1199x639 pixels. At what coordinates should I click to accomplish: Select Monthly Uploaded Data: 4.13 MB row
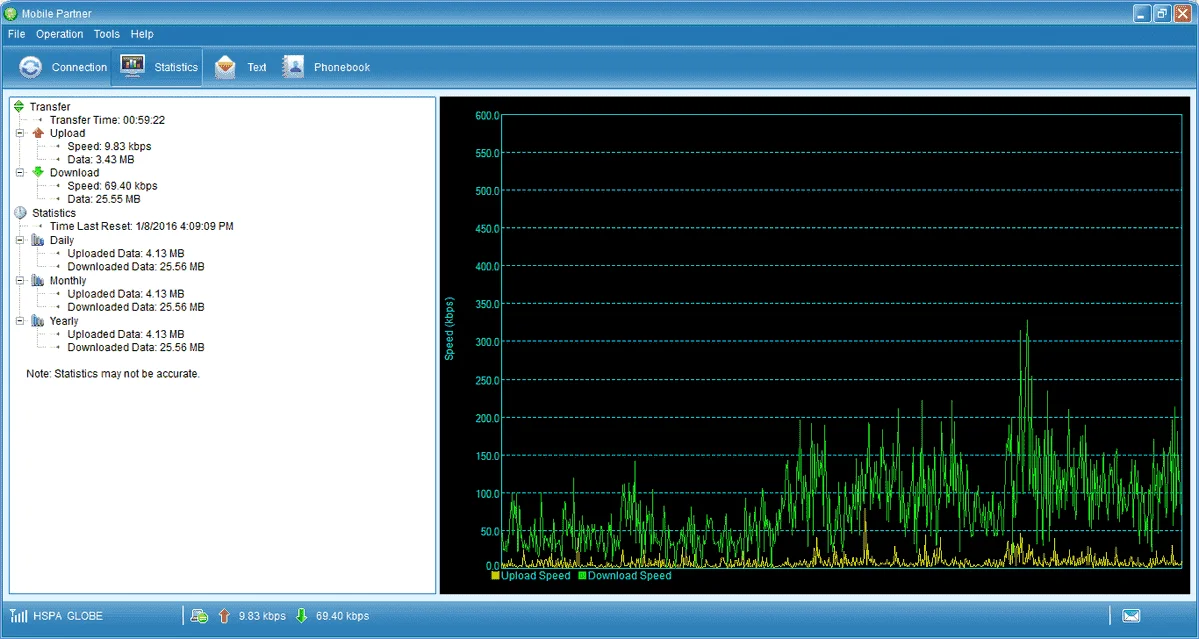coord(125,294)
